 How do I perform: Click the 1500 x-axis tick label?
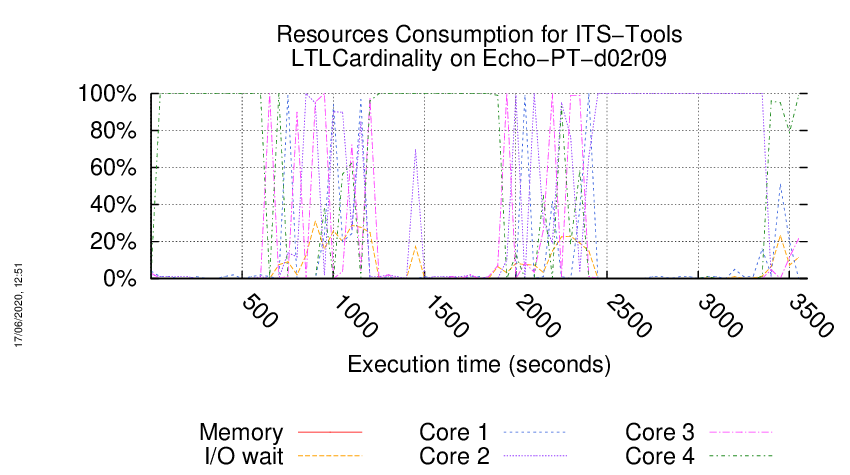point(447,316)
